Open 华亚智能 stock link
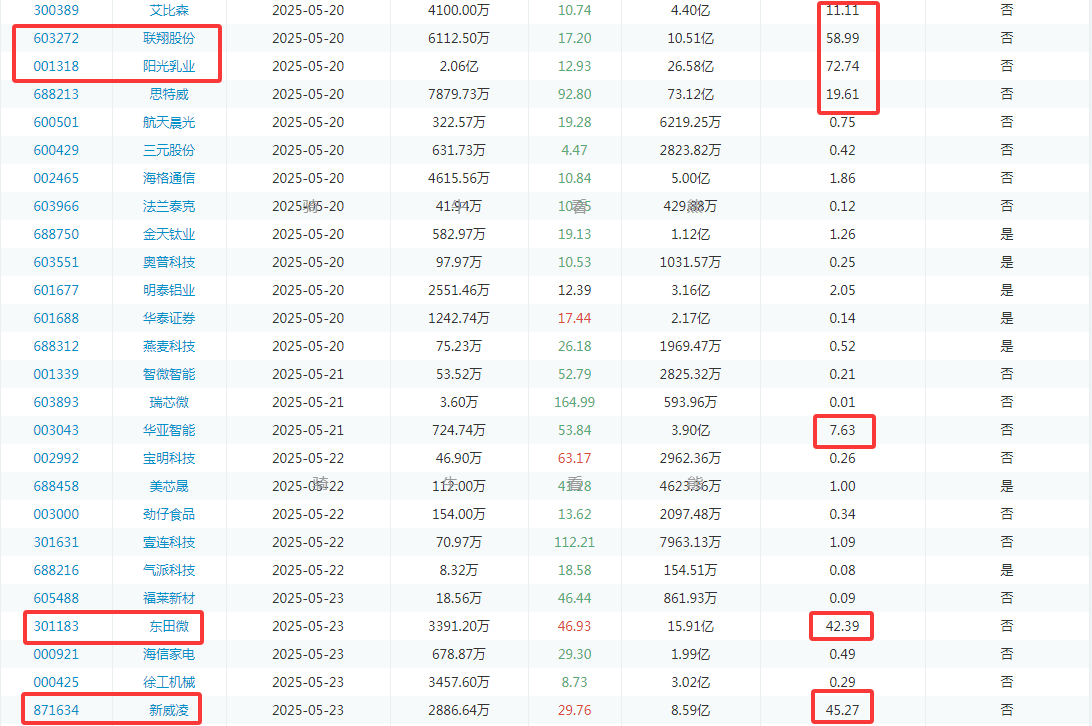 pos(169,430)
